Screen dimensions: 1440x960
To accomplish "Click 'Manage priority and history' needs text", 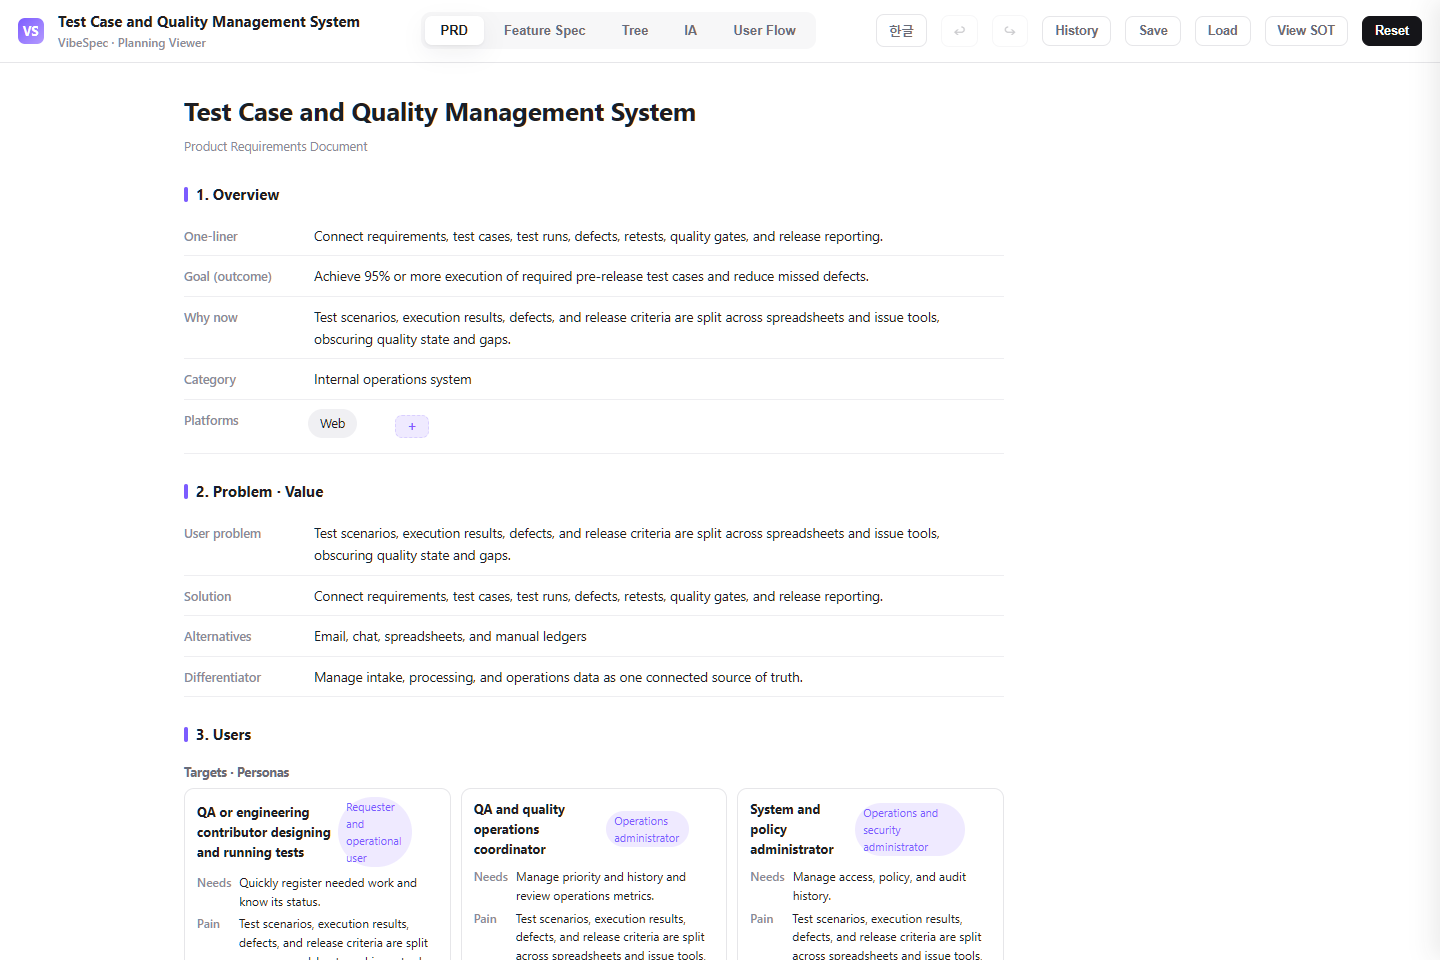I will click(601, 886).
